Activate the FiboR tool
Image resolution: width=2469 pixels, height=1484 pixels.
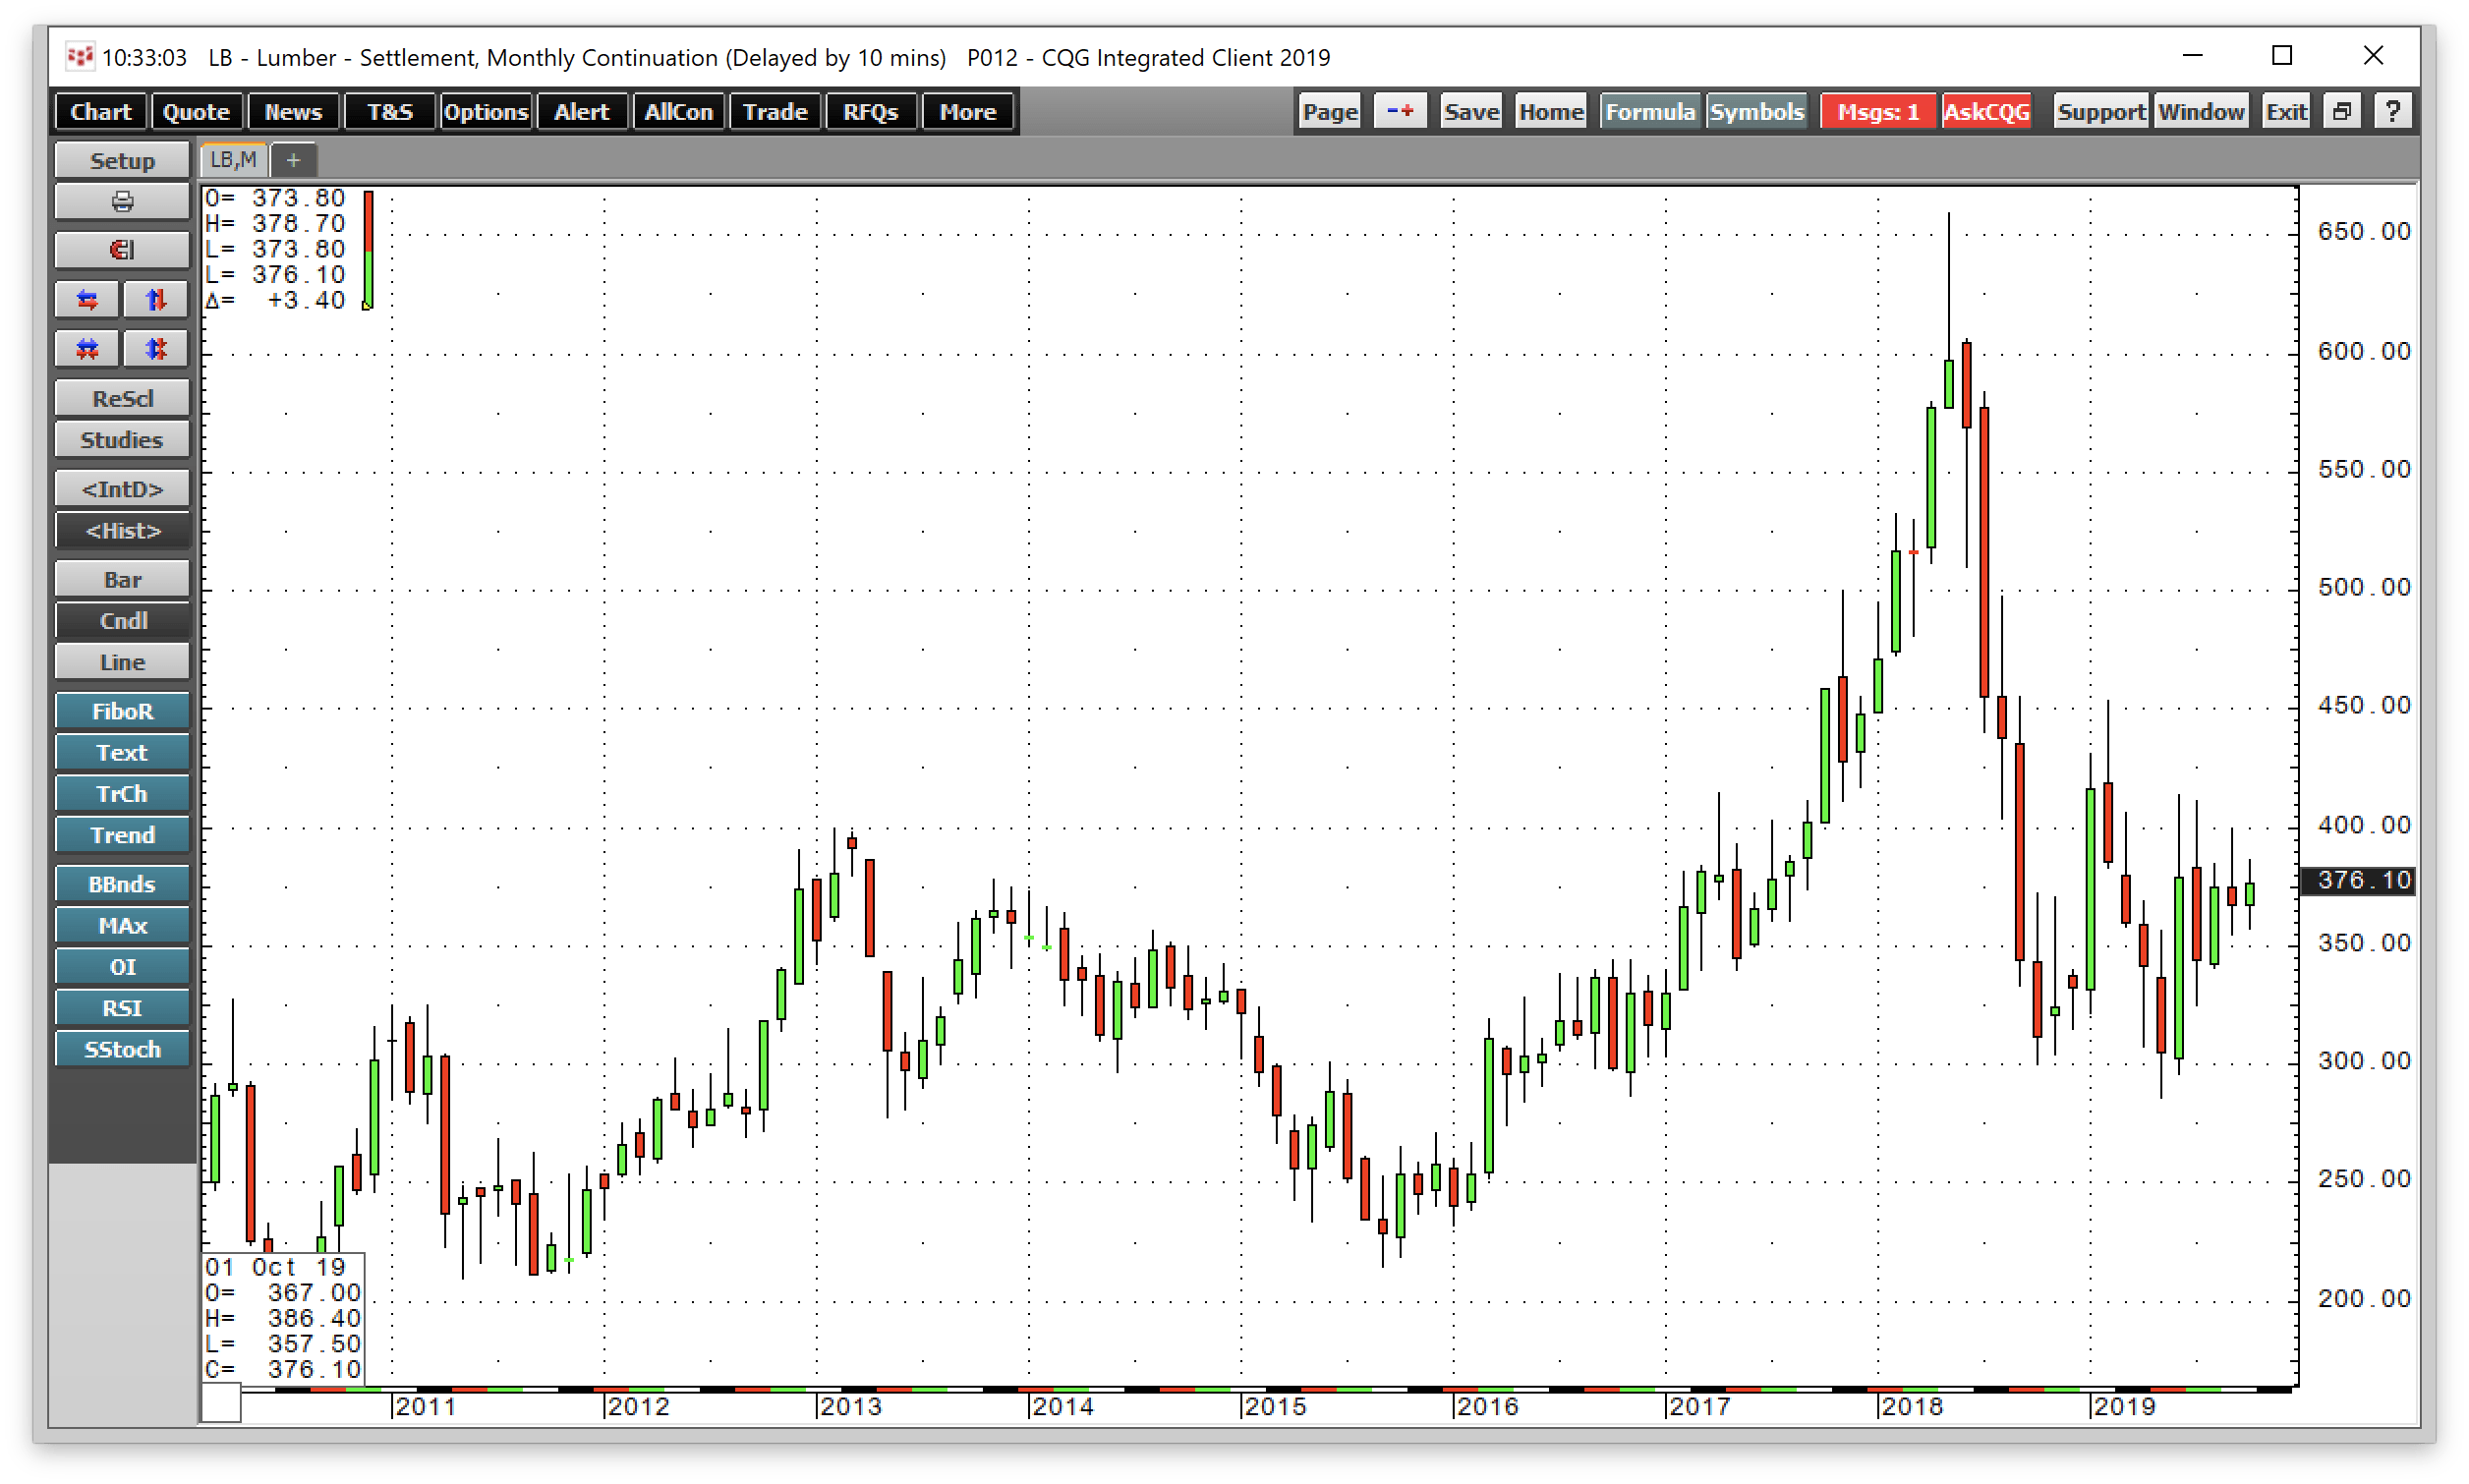coord(122,711)
